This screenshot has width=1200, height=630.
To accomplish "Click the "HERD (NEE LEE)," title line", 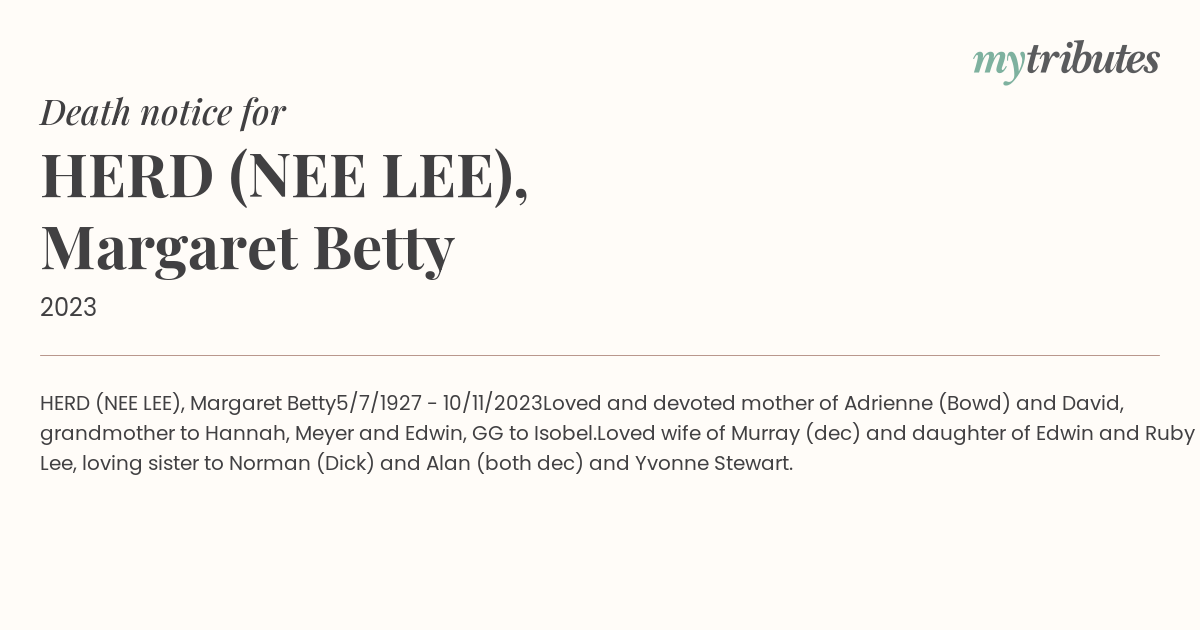I will click(285, 177).
